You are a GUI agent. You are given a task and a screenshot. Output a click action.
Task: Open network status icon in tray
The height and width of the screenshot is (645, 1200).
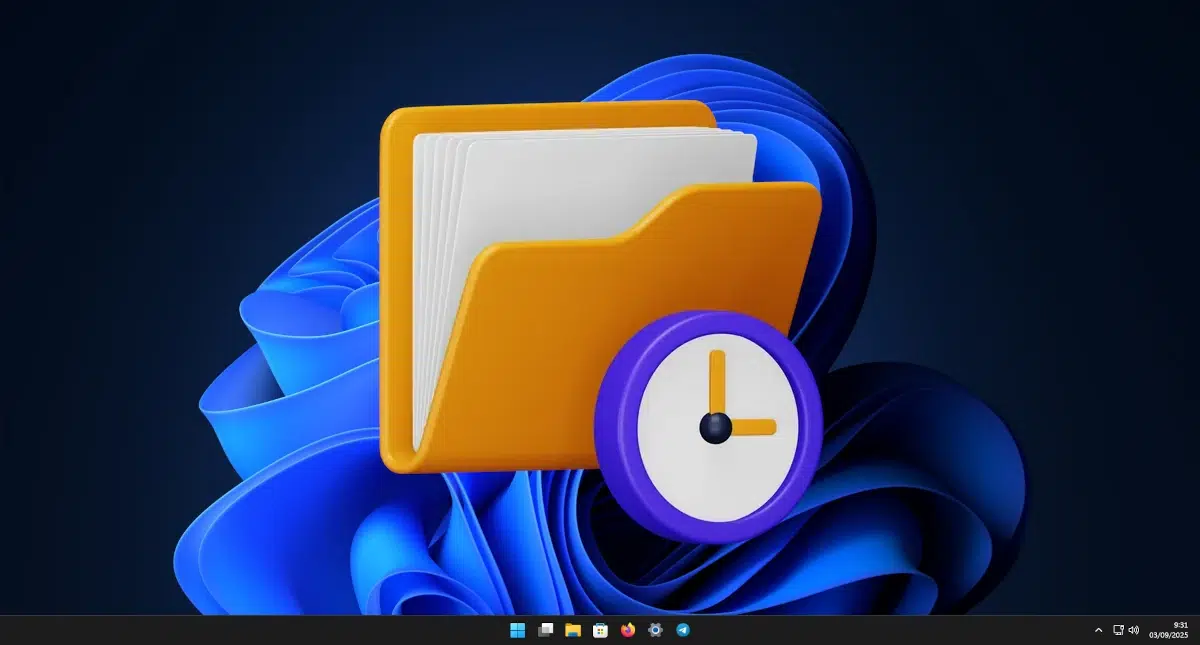1118,630
